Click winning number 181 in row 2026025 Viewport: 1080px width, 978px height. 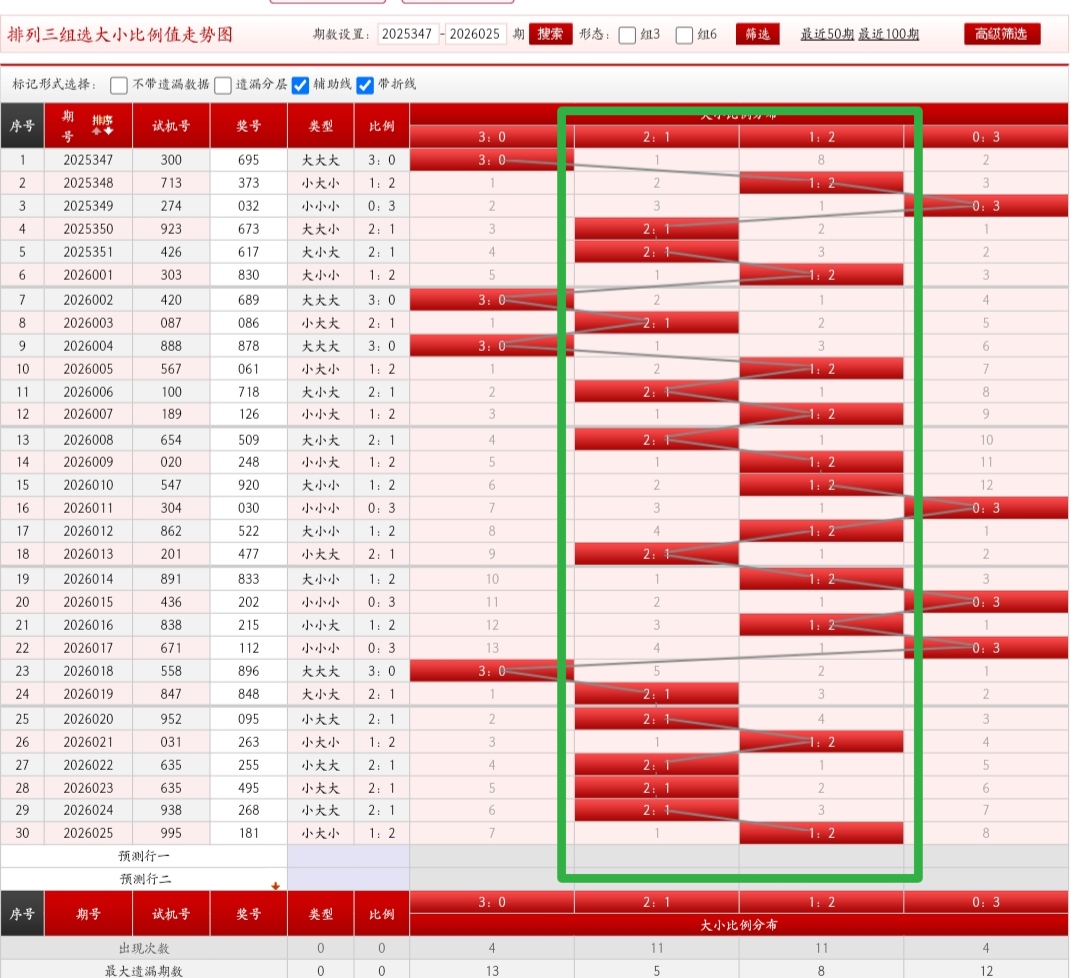(248, 833)
